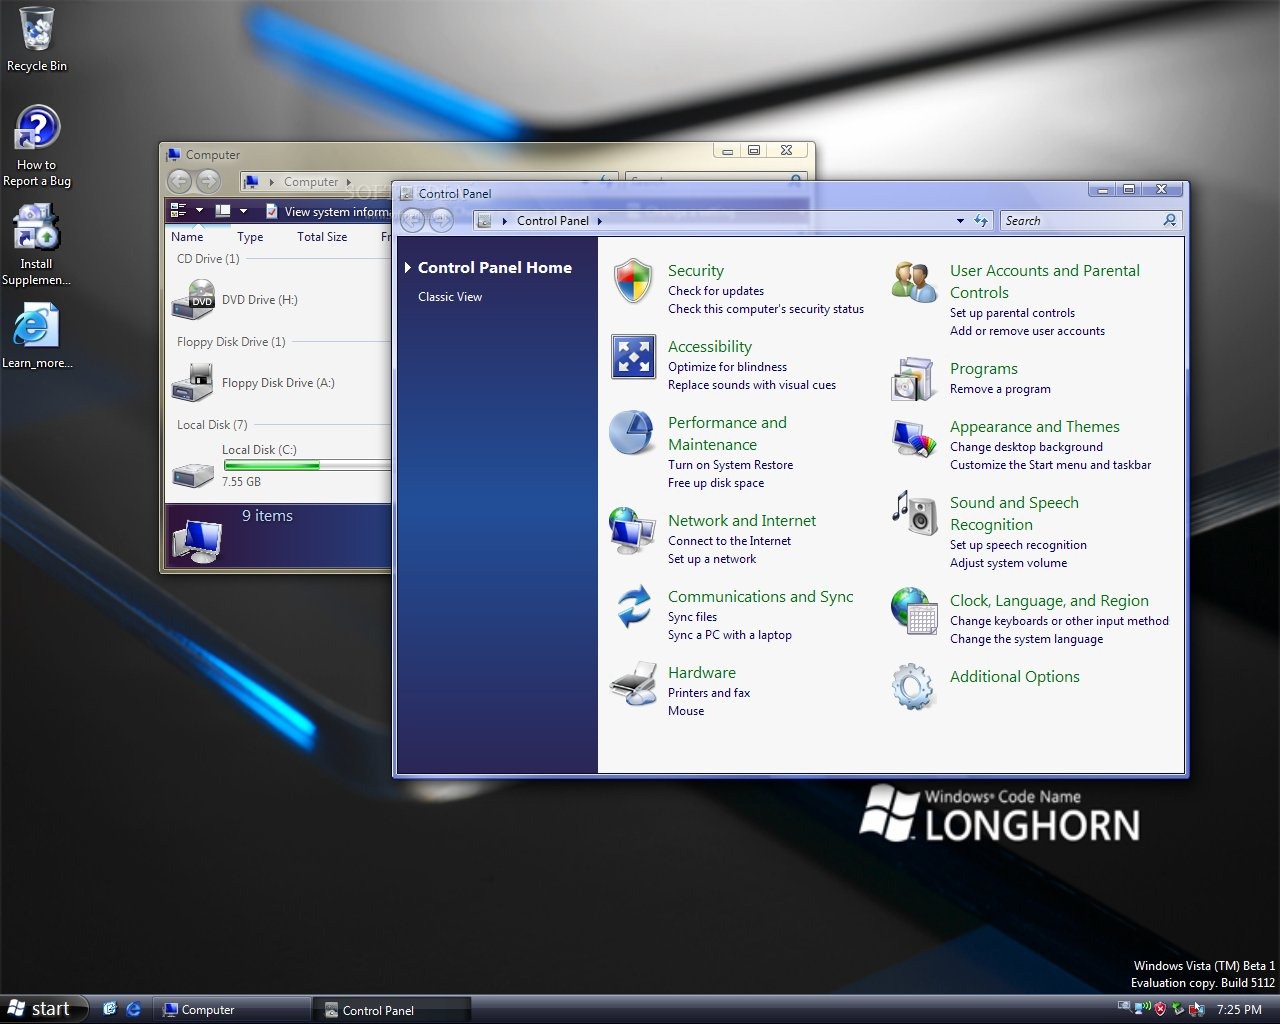Click View system information in Computer toolbar
1280x1024 pixels.
coord(327,211)
